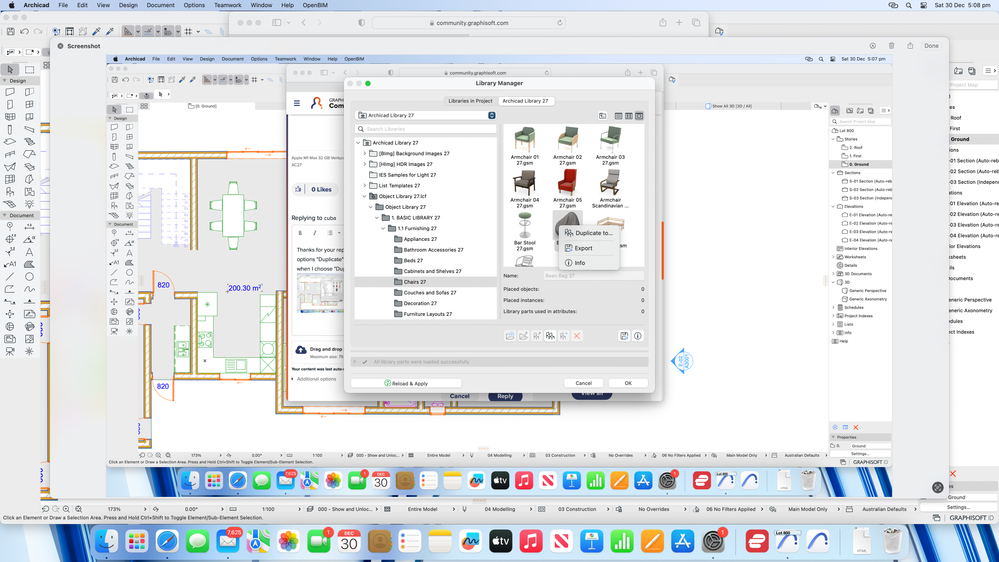999x562 pixels.
Task: Collapse the 1. BASIC LIBRARY 27 folder
Action: [x=377, y=218]
